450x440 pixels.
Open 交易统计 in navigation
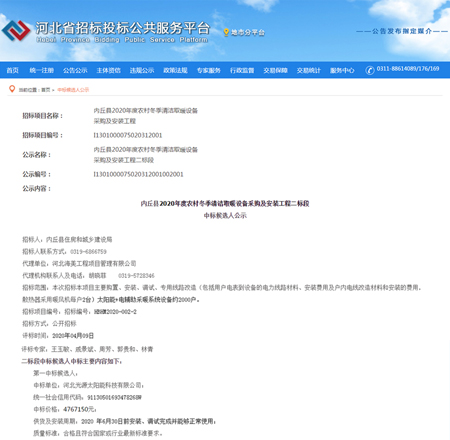point(309,70)
